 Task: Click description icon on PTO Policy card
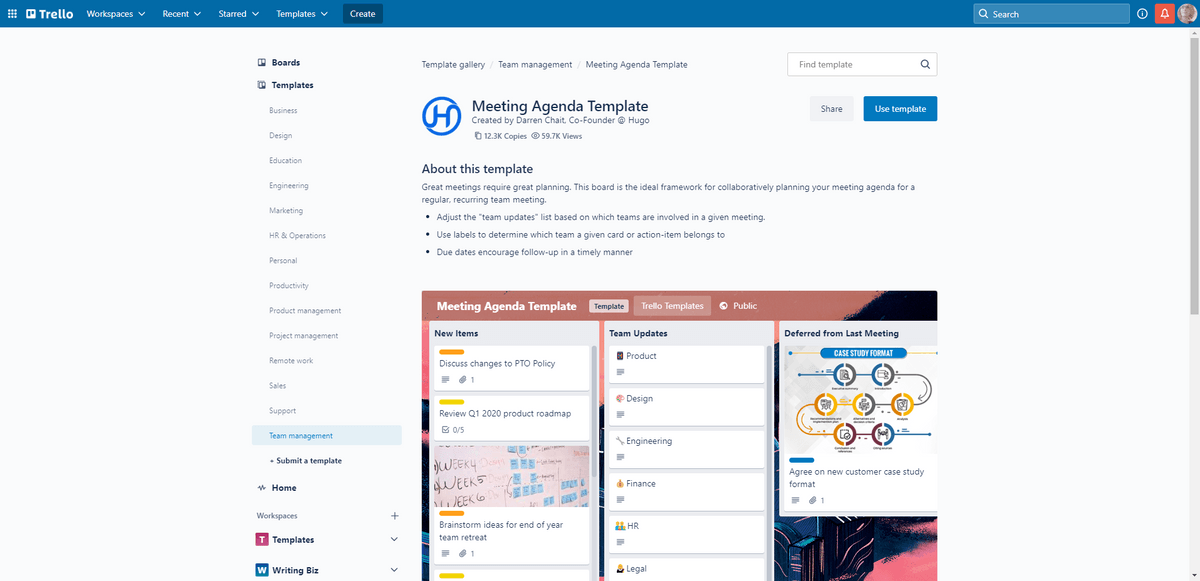445,380
